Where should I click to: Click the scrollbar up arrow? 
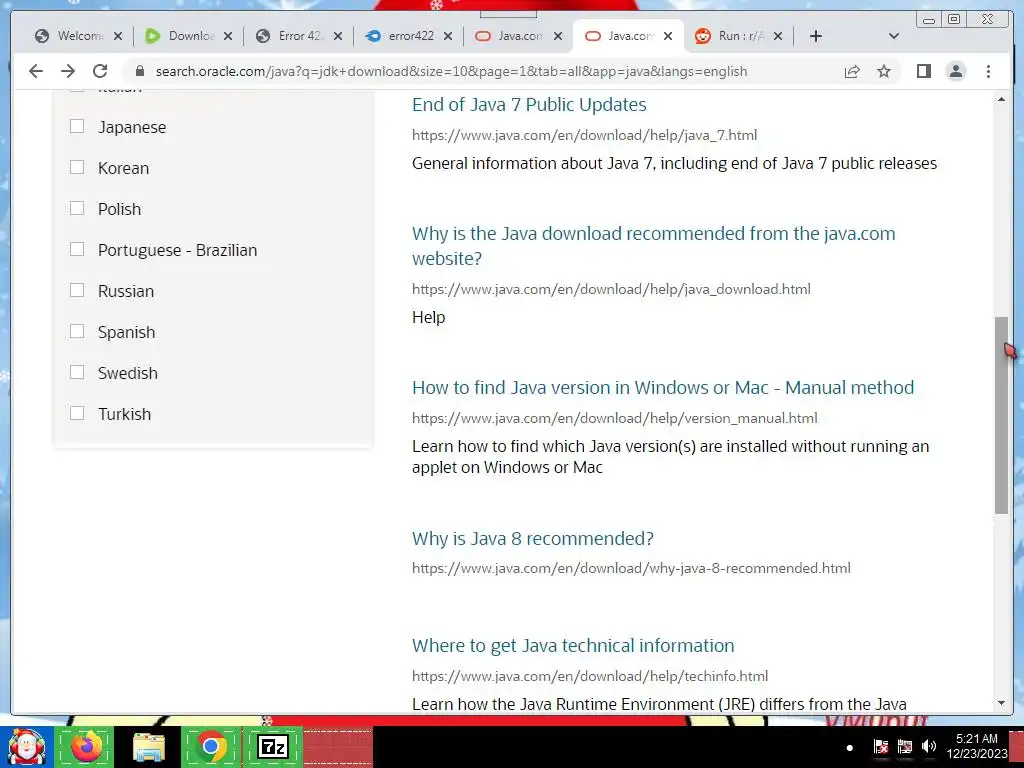1001,99
